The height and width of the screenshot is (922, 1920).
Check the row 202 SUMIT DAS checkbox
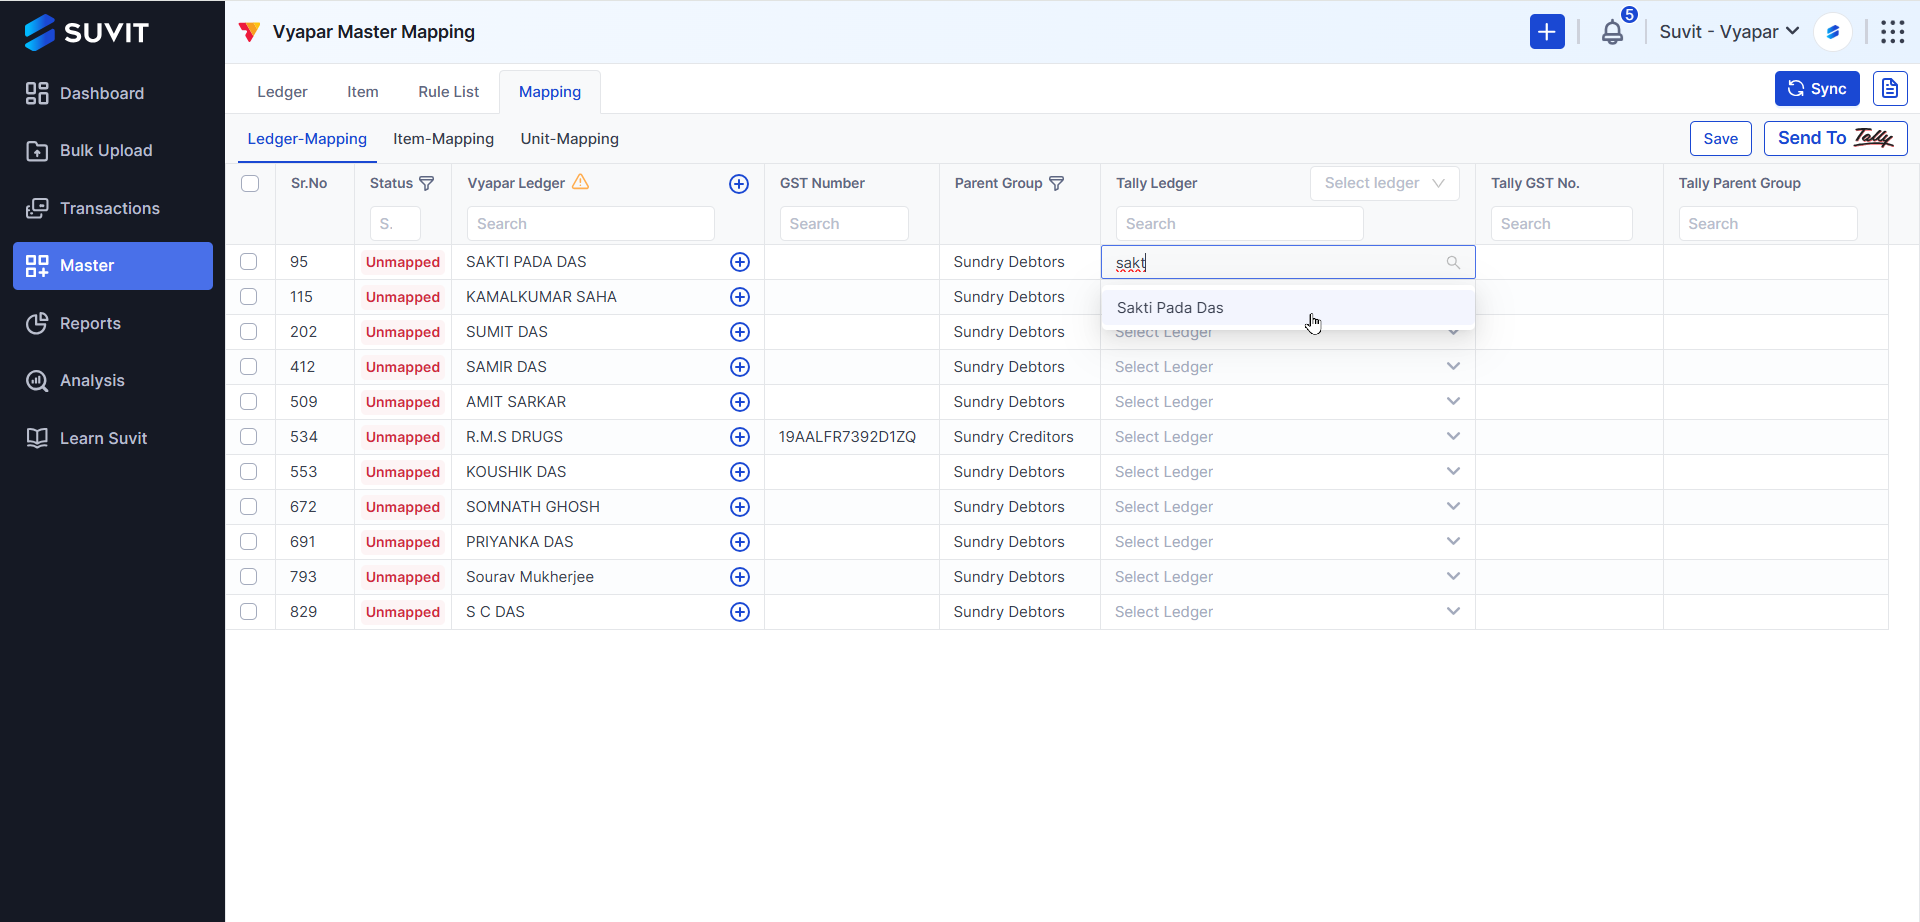(x=249, y=332)
